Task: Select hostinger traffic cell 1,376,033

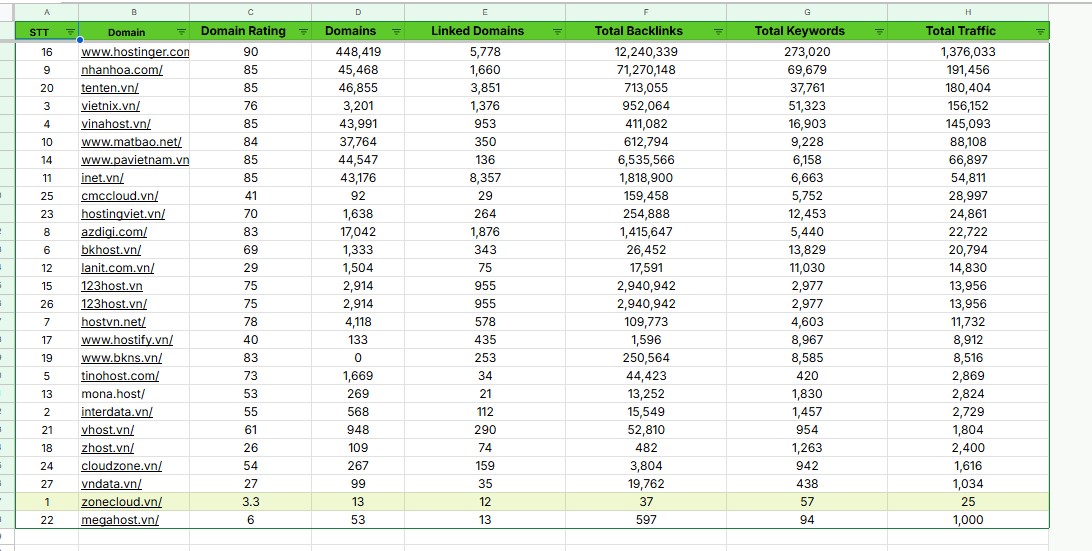Action: point(968,52)
